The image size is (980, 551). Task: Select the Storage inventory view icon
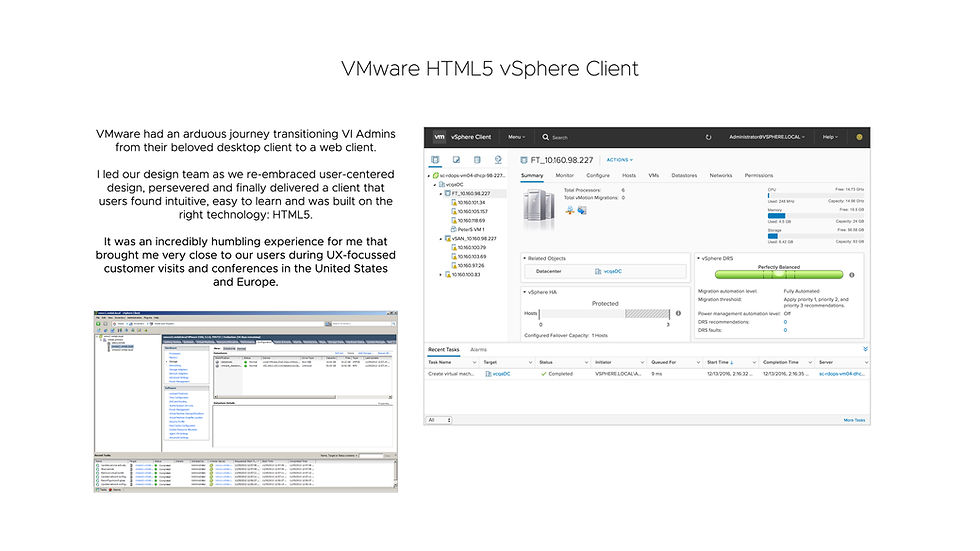point(477,160)
